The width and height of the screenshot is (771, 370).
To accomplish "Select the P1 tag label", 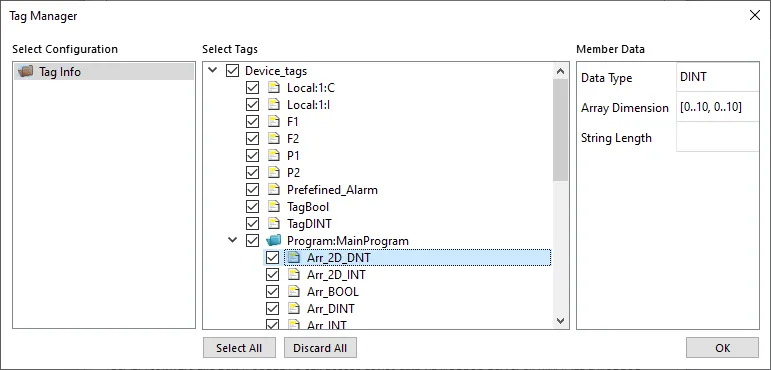I will [x=293, y=156].
